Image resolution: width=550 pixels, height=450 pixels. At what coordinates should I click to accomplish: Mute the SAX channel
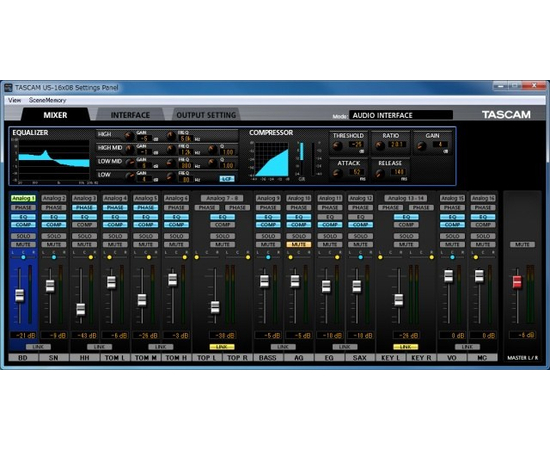pos(360,244)
